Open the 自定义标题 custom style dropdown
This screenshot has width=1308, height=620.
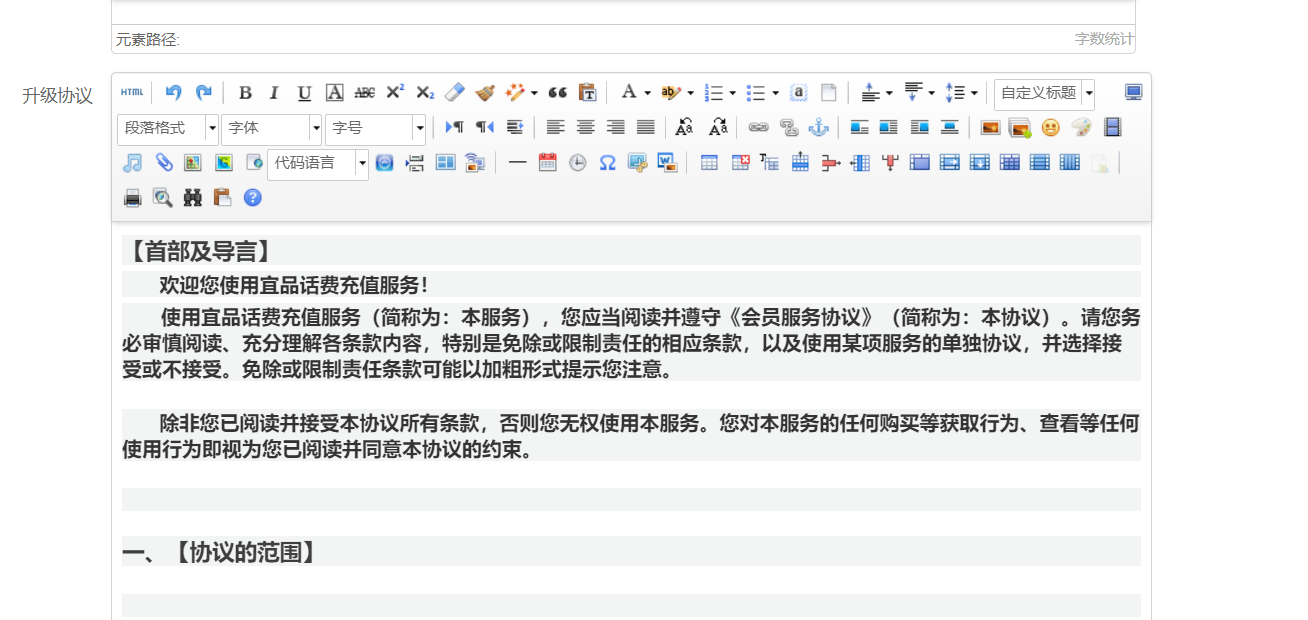[x=1044, y=94]
